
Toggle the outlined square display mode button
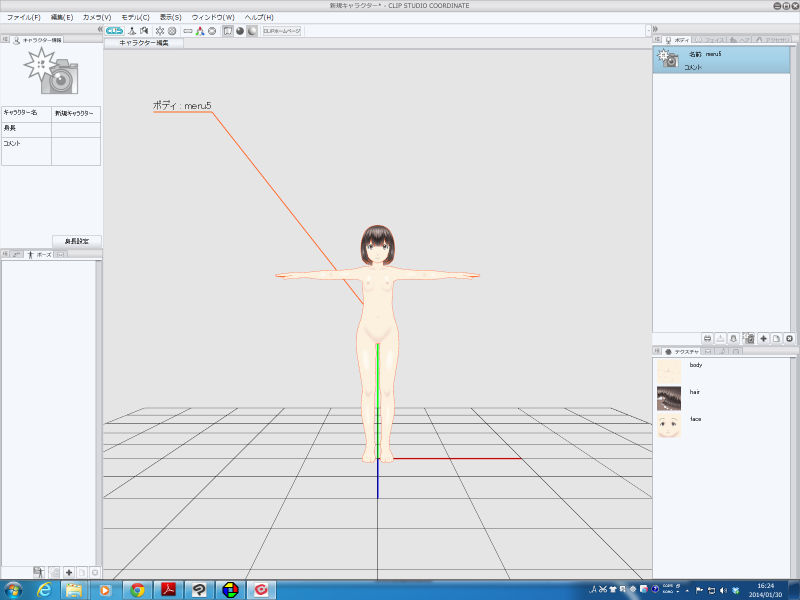228,31
